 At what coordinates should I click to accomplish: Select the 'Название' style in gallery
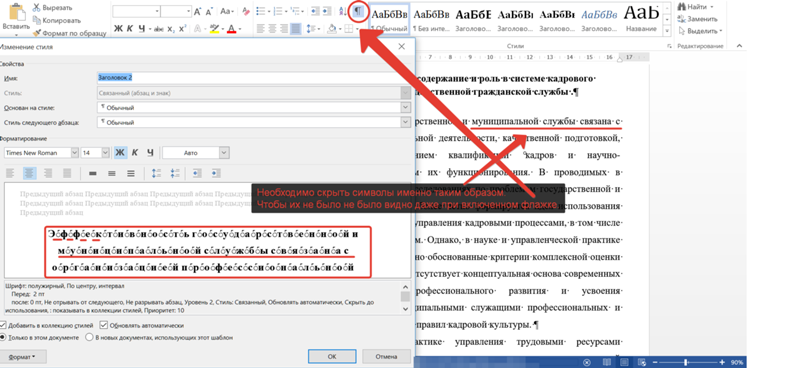click(641, 19)
